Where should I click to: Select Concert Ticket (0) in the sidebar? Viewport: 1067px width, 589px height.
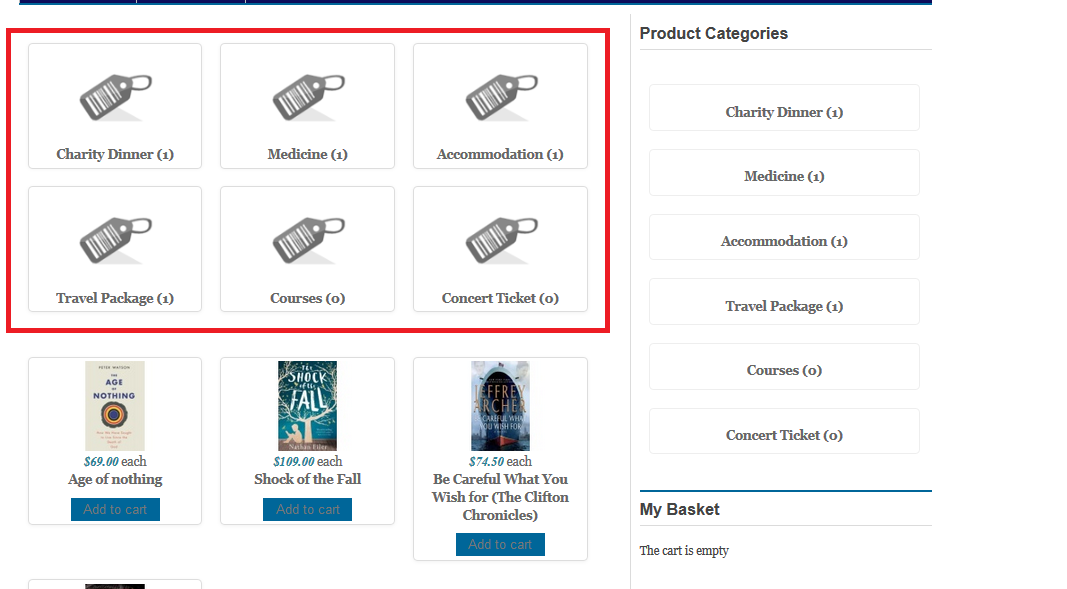tap(784, 435)
